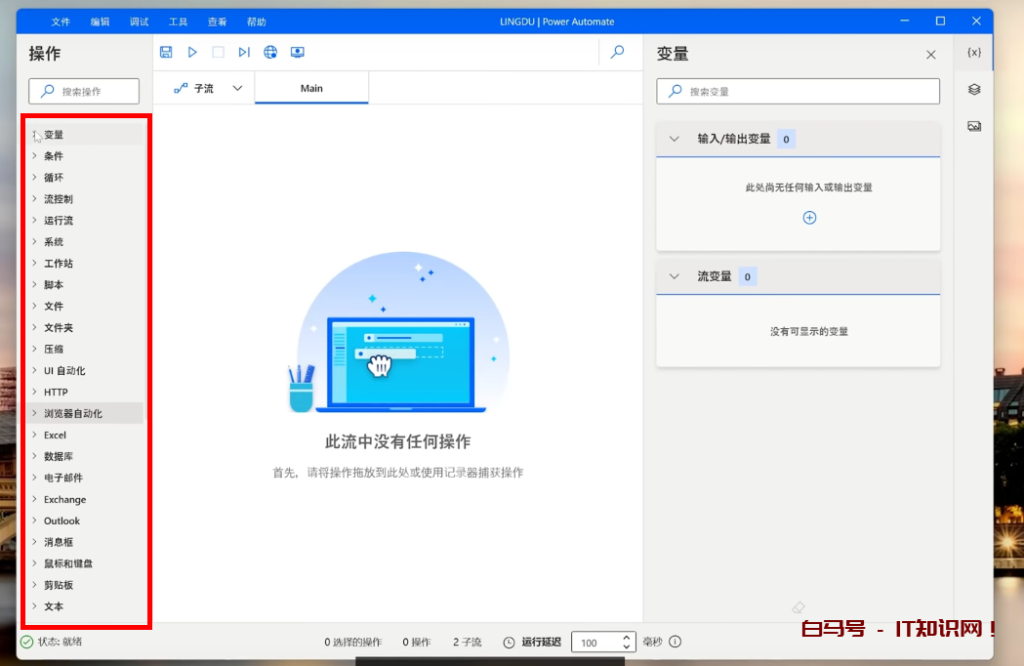
Task: Open the desktop recorder icon
Action: coord(297,52)
